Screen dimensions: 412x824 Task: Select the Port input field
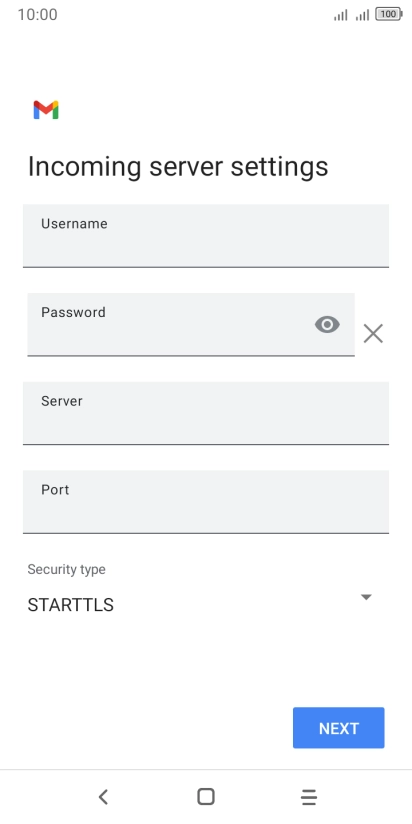pyautogui.click(x=206, y=502)
